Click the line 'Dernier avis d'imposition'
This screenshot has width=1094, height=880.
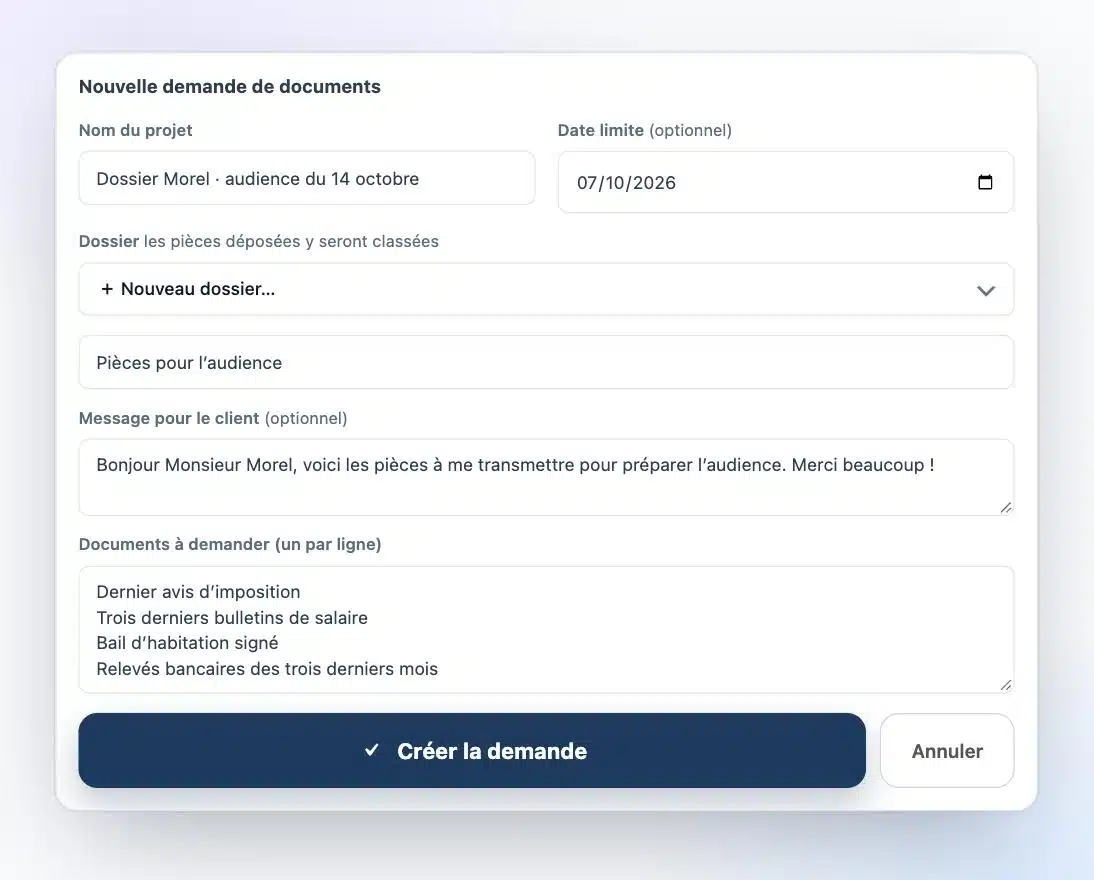[x=198, y=592]
